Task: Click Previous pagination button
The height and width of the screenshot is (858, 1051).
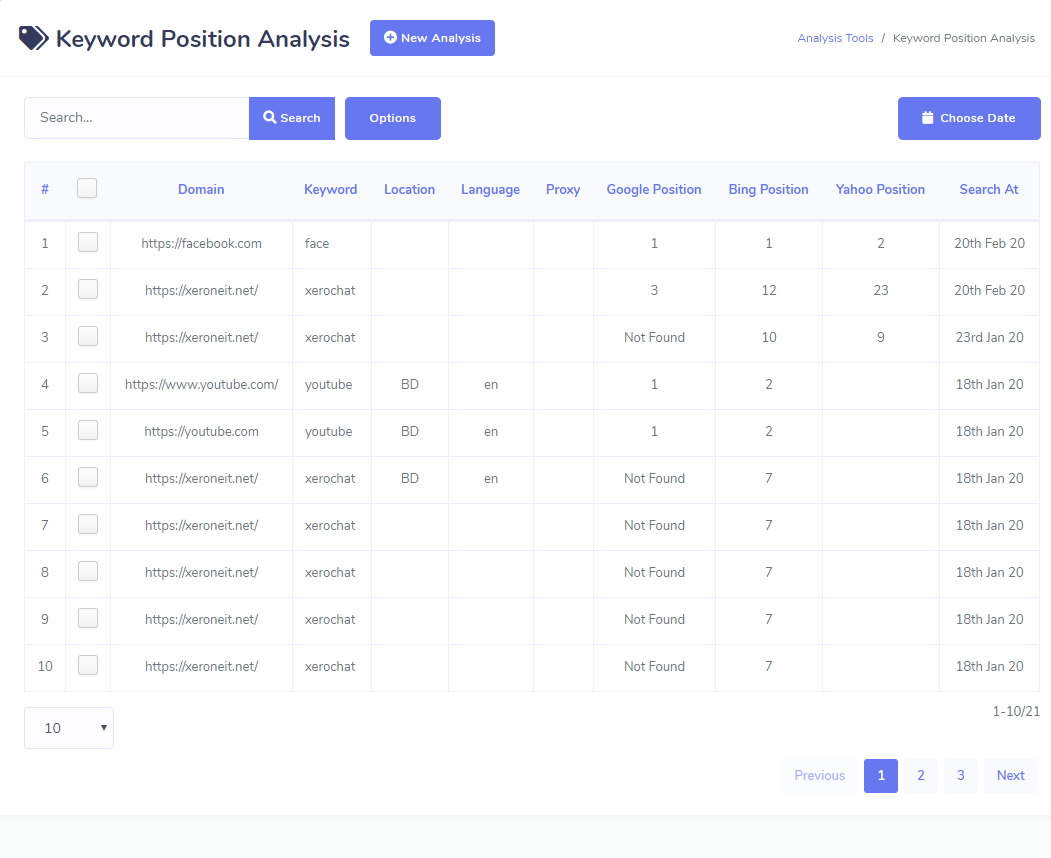Action: (819, 775)
